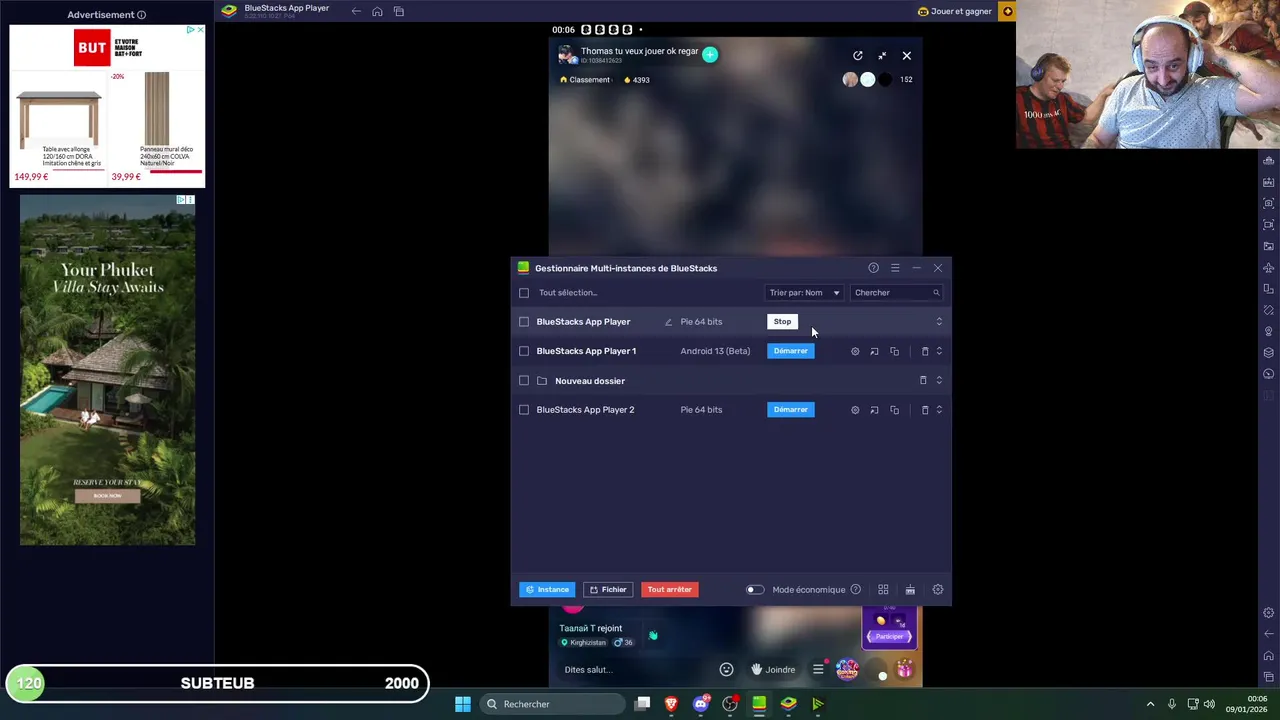Open Multi-instance manager settings gear at bottom
1280x720 pixels.
click(938, 590)
